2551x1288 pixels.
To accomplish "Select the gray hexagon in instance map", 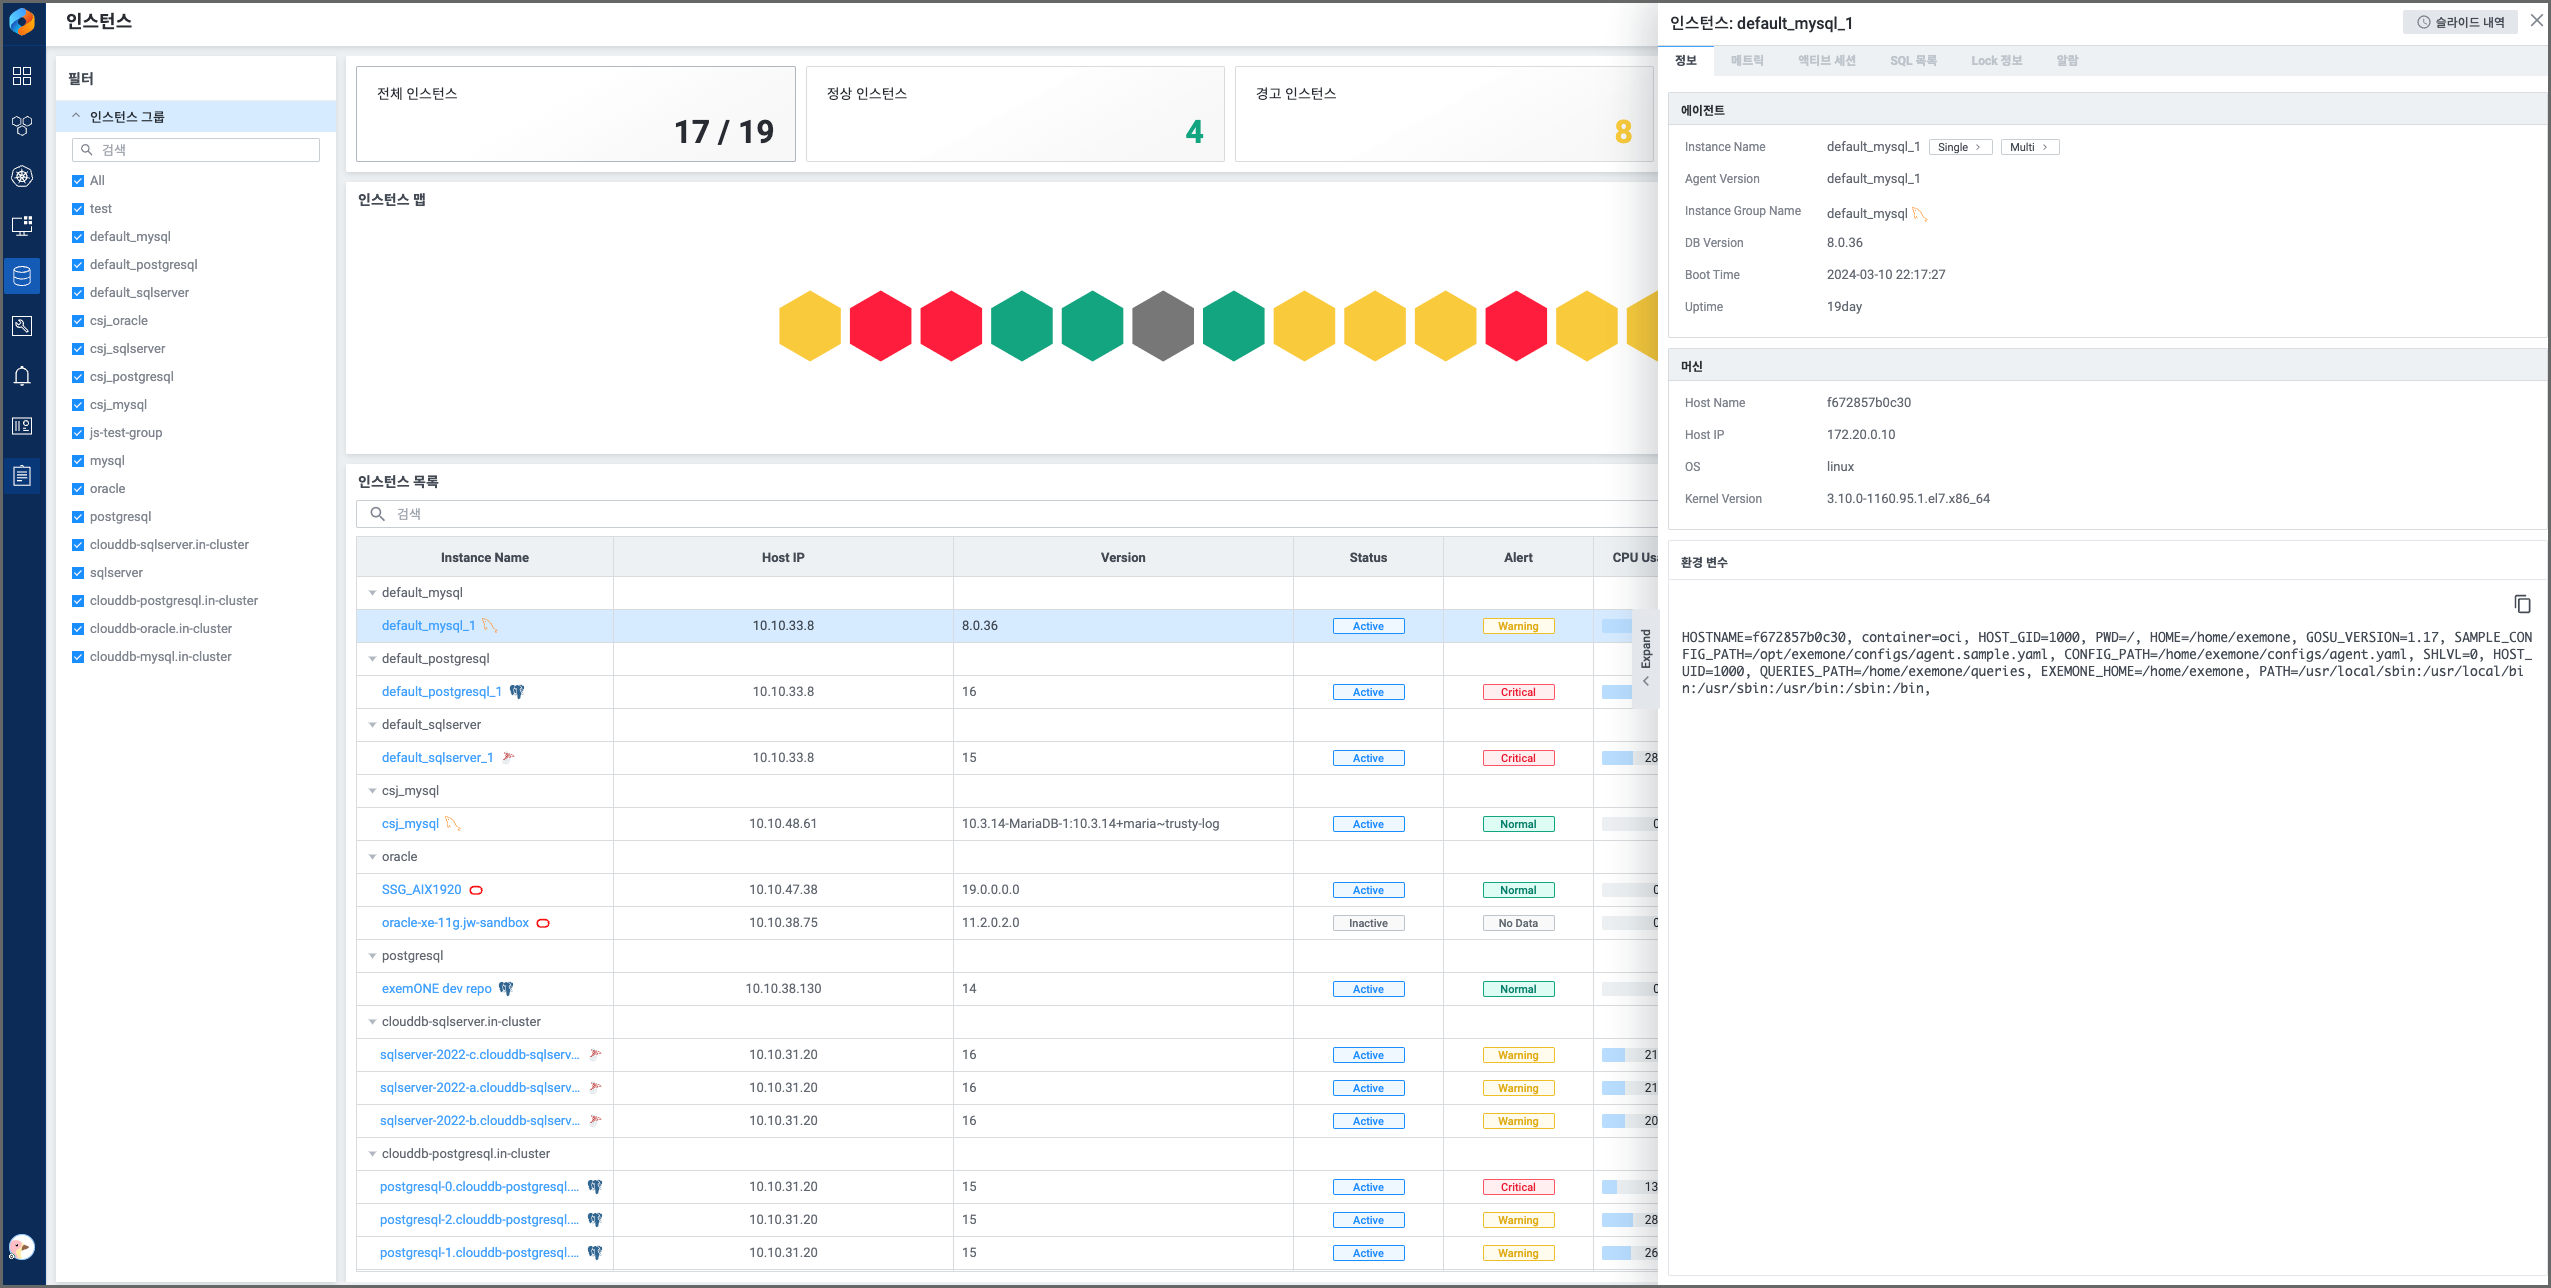I will 1162,326.
